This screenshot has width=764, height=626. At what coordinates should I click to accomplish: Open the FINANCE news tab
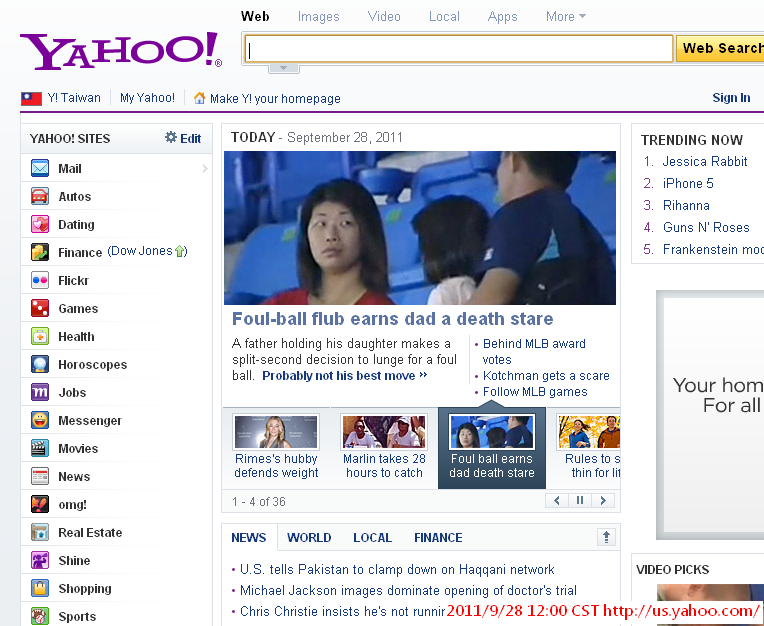point(438,537)
